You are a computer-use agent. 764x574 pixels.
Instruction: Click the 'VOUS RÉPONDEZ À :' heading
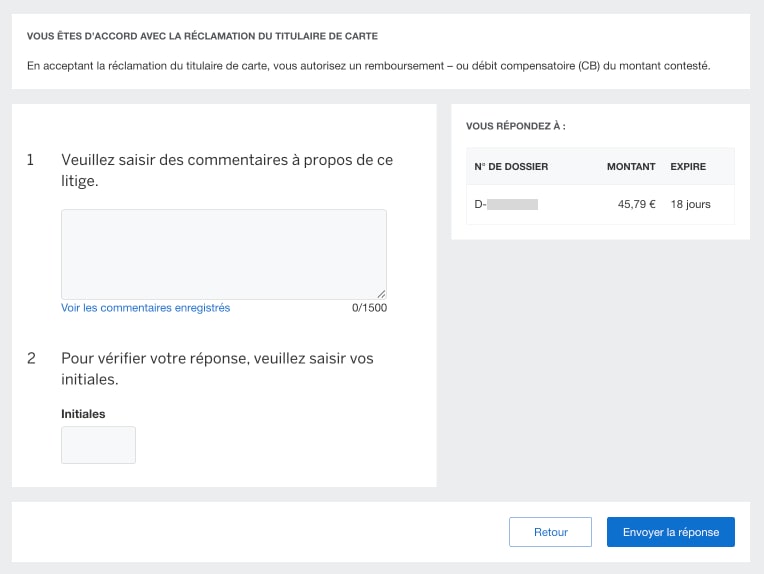pos(516,126)
